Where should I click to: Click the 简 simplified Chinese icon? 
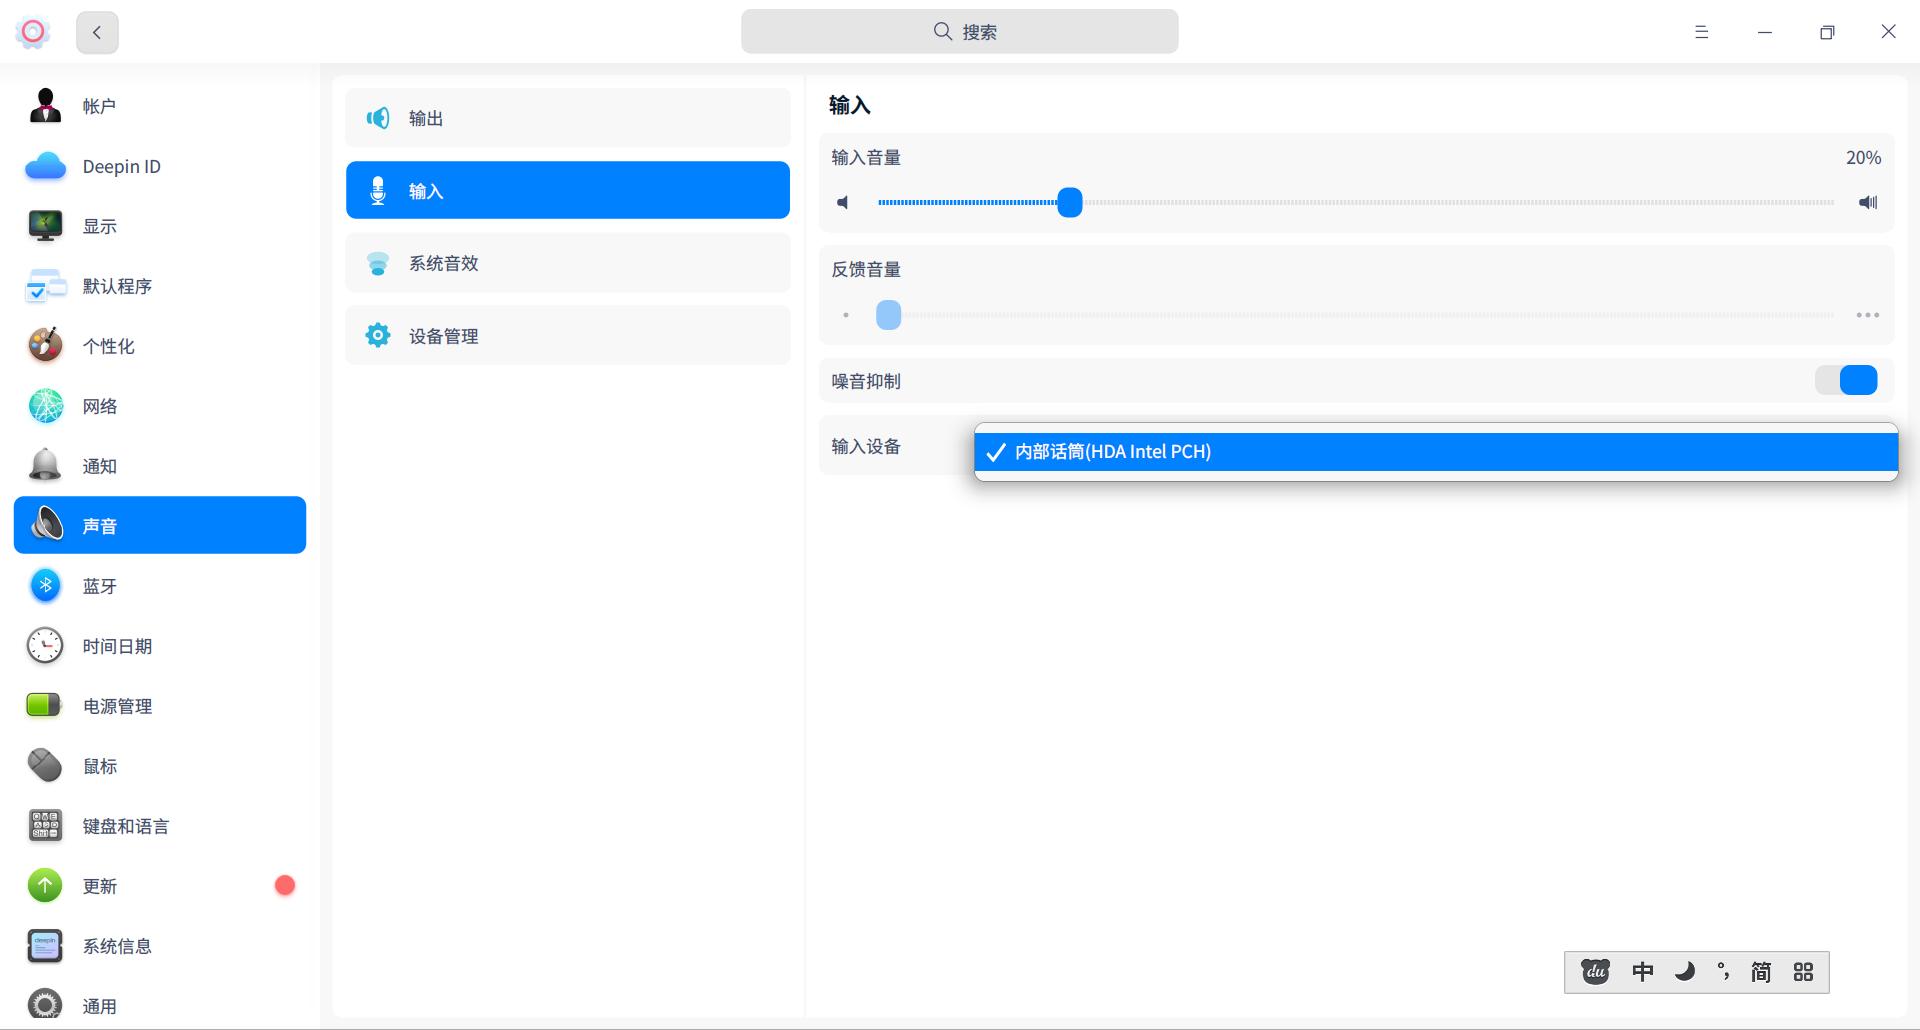pos(1760,971)
